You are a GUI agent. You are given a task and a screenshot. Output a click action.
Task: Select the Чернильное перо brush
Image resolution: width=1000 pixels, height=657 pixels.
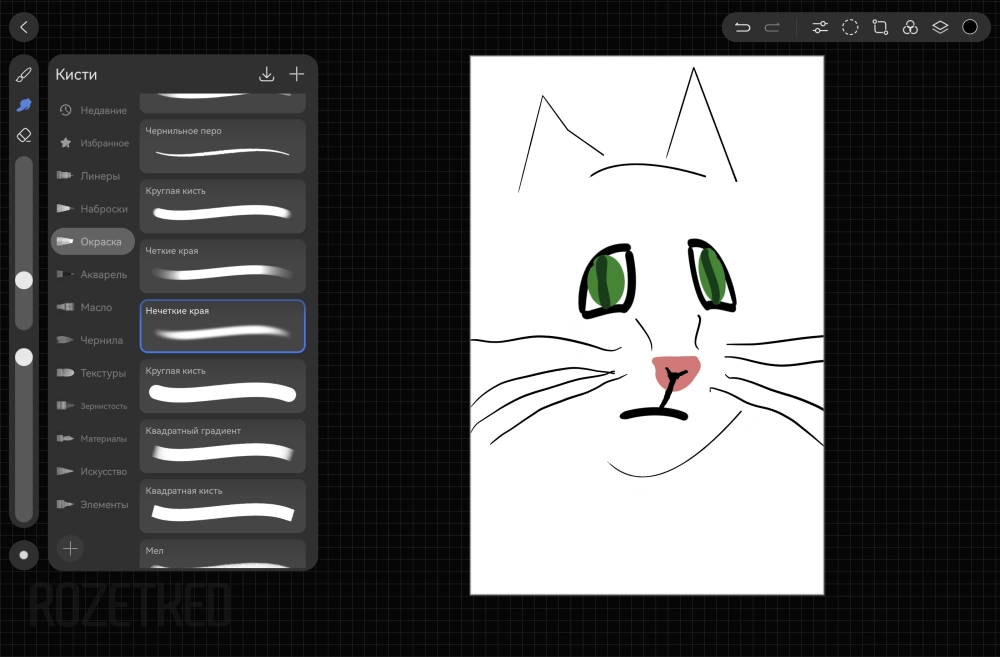[x=222, y=146]
